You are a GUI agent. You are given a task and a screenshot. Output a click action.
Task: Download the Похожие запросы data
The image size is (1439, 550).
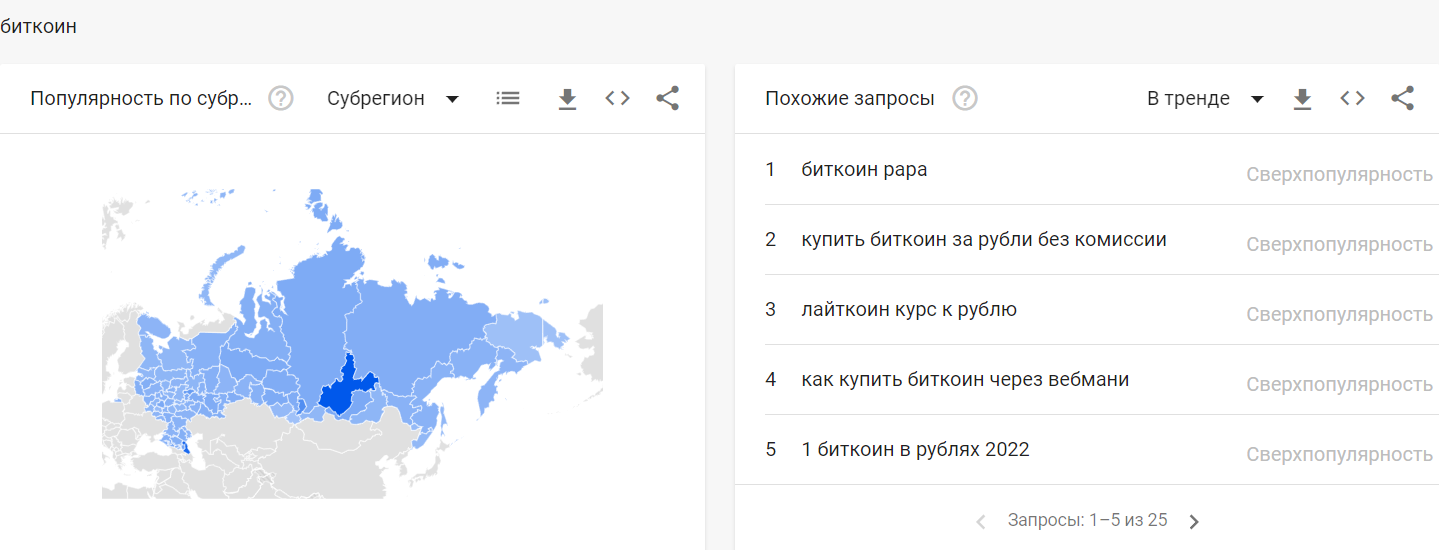(1302, 98)
